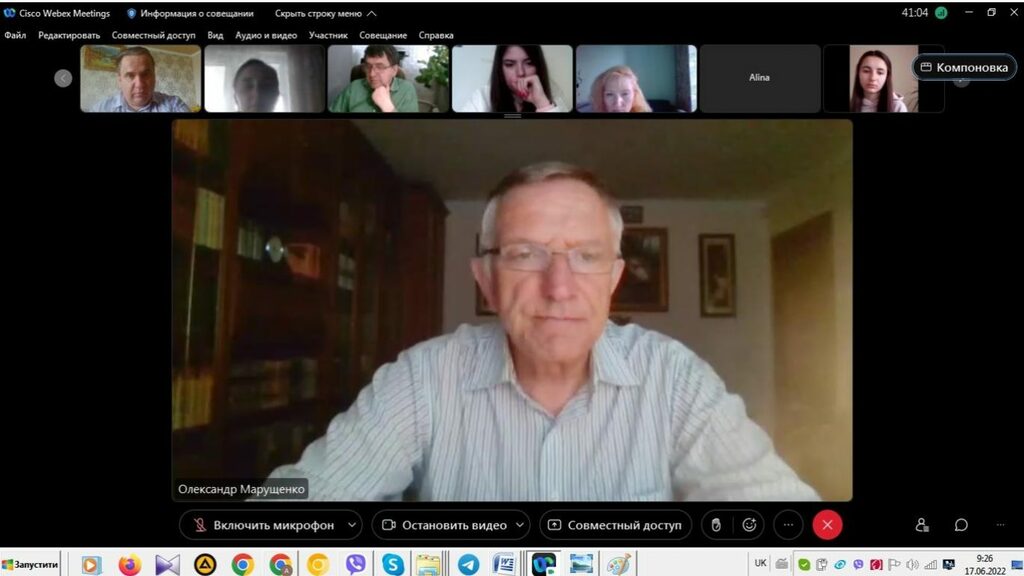Image resolution: width=1024 pixels, height=576 pixels.
Task: Open Telegram from the taskbar
Action: [468, 564]
